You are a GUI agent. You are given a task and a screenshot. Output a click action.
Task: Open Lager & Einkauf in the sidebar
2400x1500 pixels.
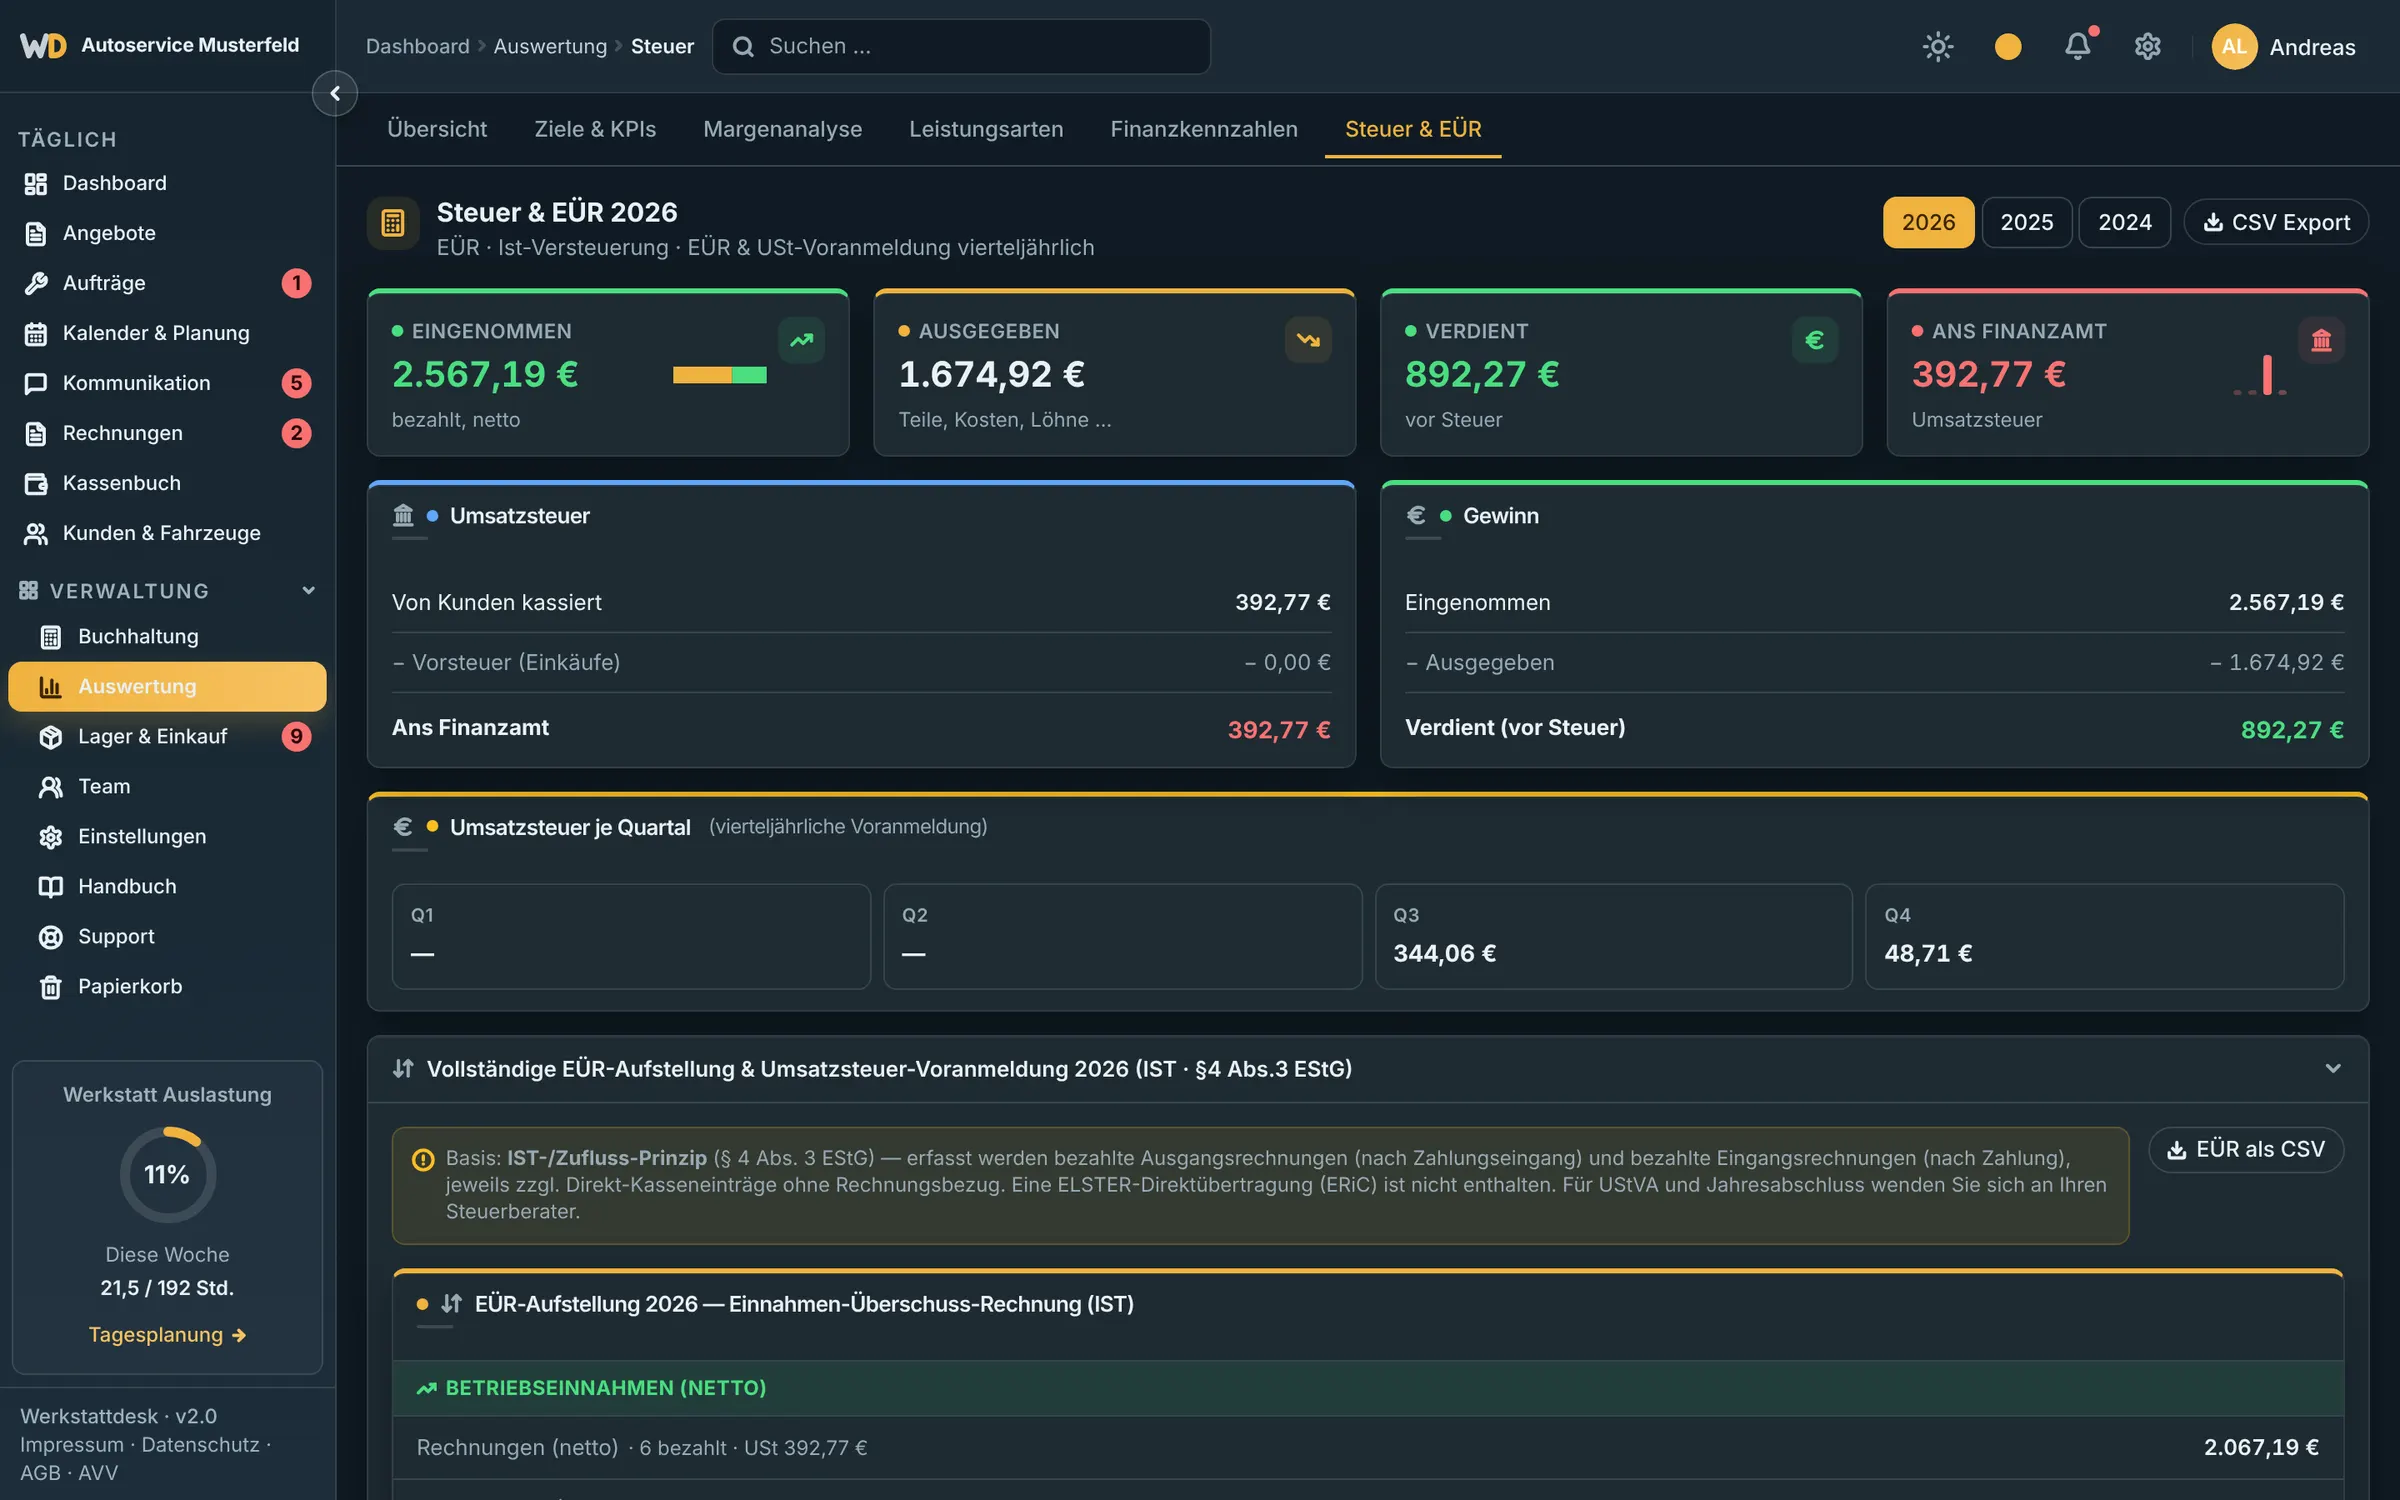tap(167, 736)
